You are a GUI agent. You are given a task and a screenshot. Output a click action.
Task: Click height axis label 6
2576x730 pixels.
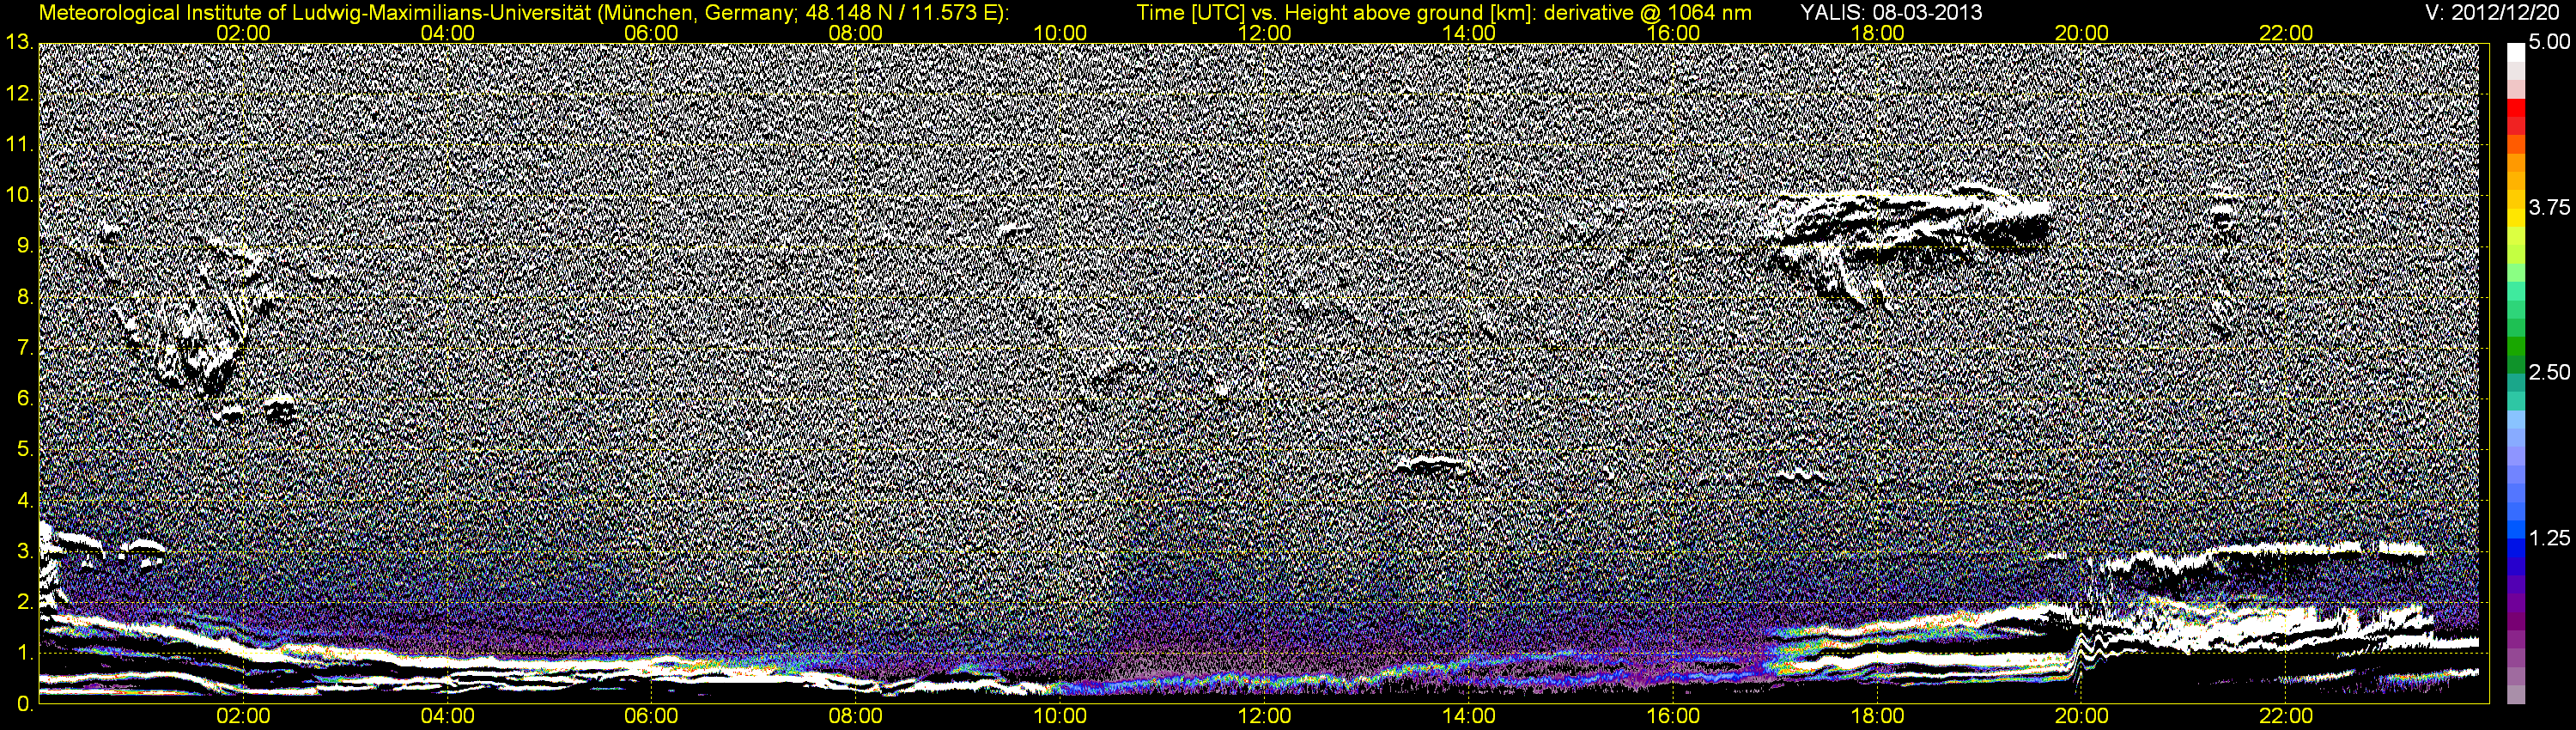coord(24,400)
